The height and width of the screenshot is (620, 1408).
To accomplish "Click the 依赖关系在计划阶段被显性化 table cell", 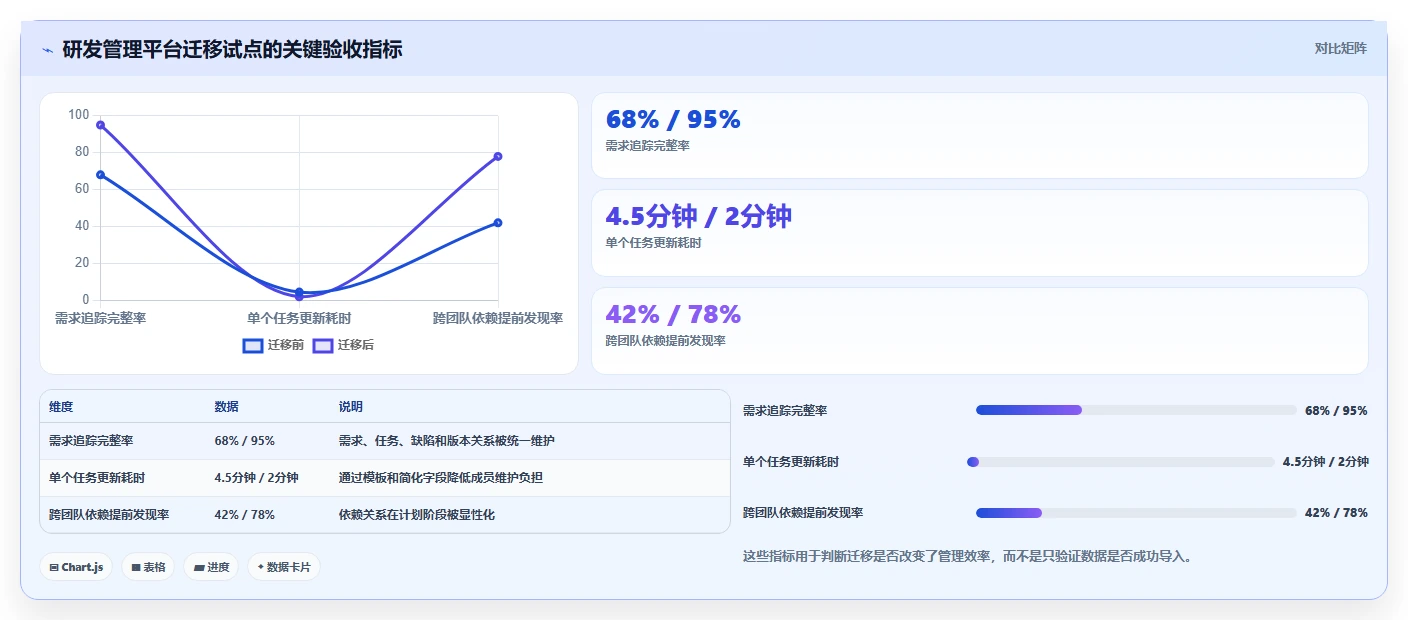I will (417, 515).
